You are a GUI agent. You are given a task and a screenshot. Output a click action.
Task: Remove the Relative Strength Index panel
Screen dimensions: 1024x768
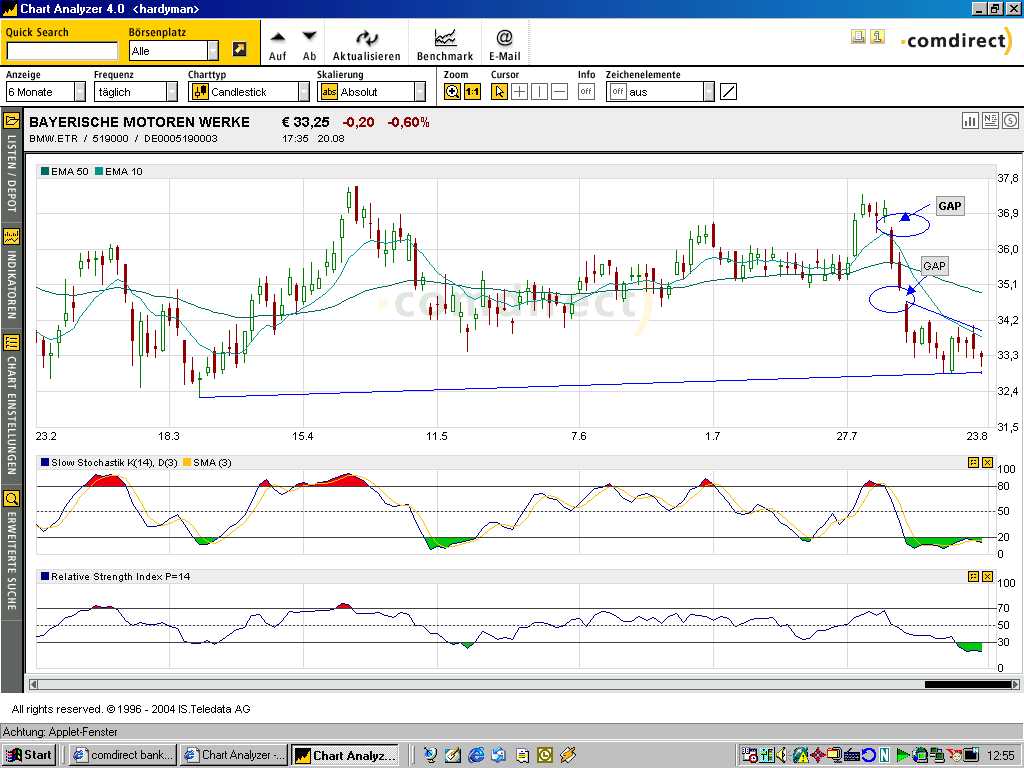click(x=989, y=577)
